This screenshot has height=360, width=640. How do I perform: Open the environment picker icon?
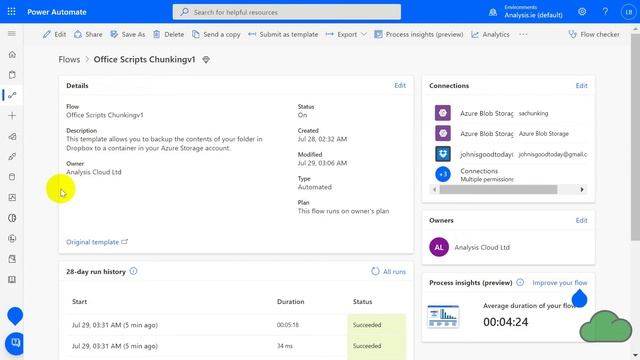(493, 12)
